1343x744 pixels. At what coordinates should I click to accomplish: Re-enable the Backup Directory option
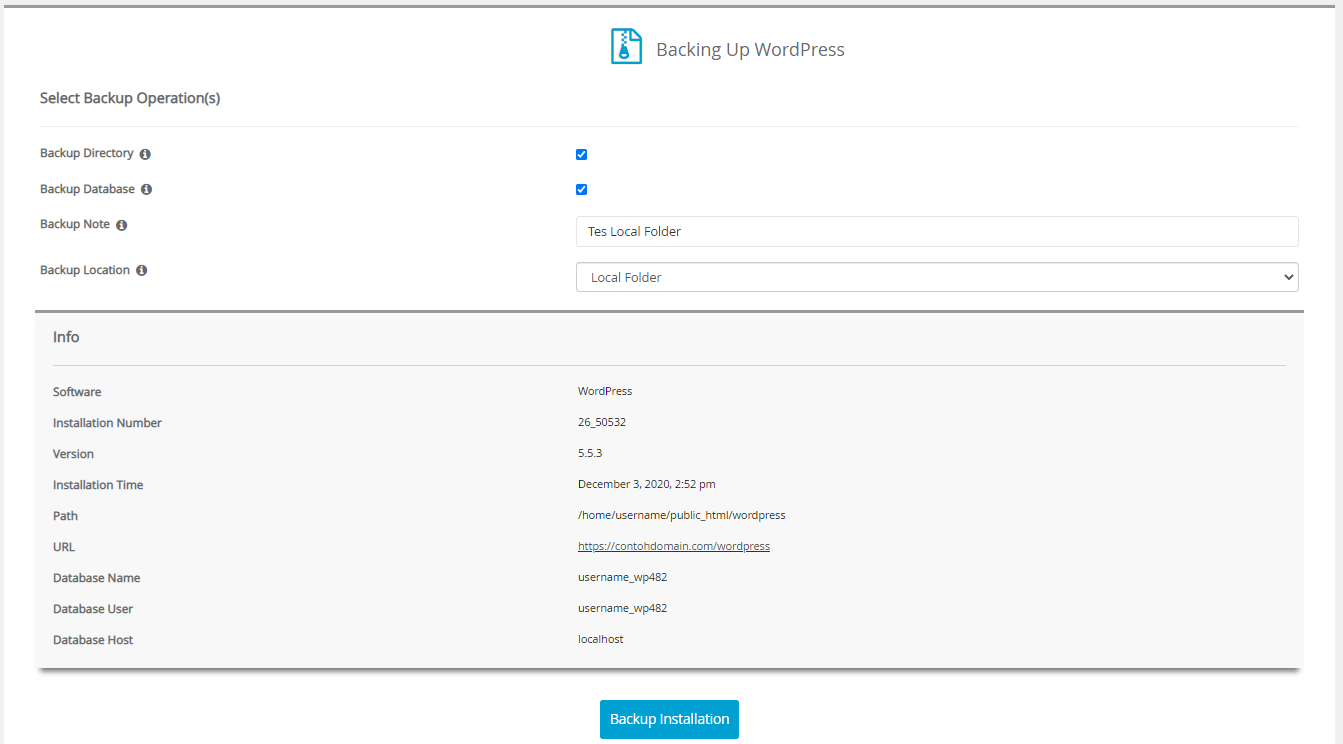[581, 154]
